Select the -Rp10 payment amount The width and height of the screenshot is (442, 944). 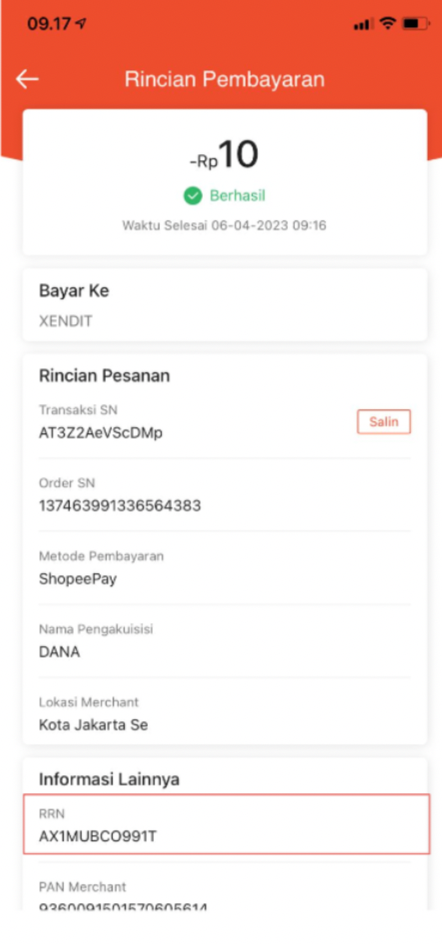click(x=224, y=155)
